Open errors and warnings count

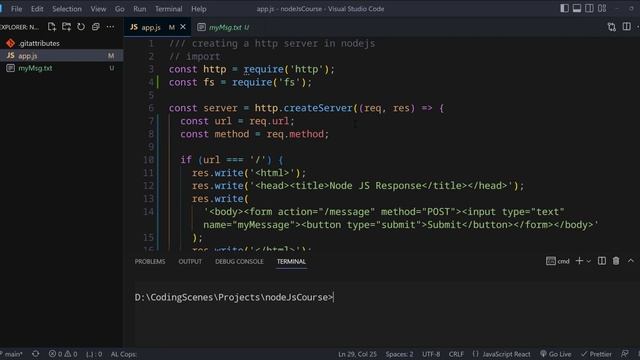click(x=63, y=354)
